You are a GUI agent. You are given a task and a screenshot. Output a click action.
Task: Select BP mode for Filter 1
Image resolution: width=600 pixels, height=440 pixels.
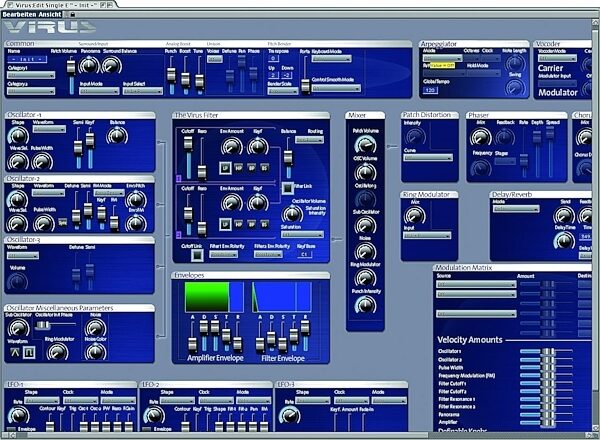(x=251, y=168)
